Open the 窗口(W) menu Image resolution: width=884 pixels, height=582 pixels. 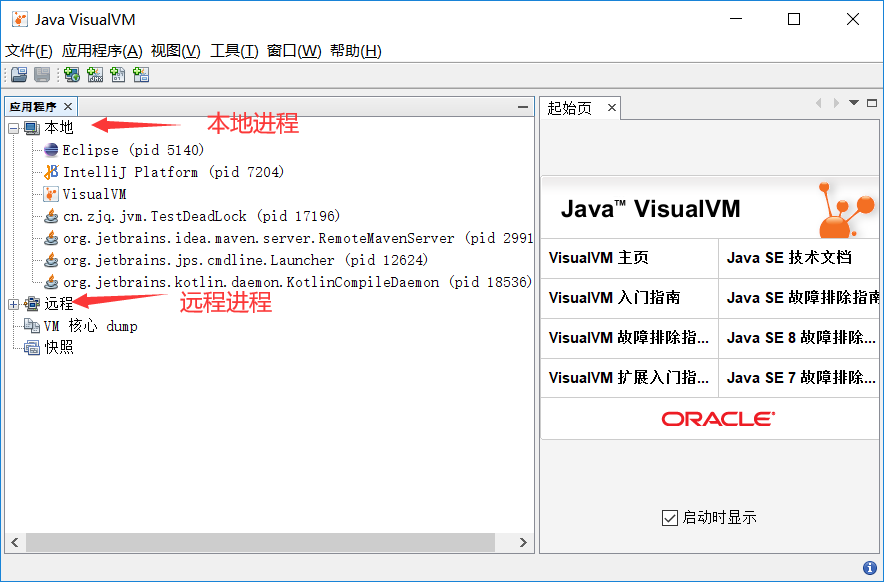tap(294, 51)
